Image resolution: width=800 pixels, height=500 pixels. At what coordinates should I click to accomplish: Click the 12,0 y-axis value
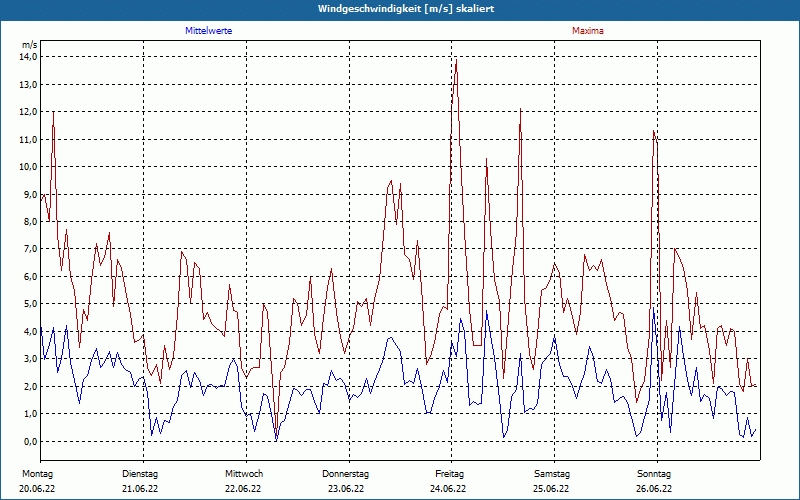click(29, 112)
